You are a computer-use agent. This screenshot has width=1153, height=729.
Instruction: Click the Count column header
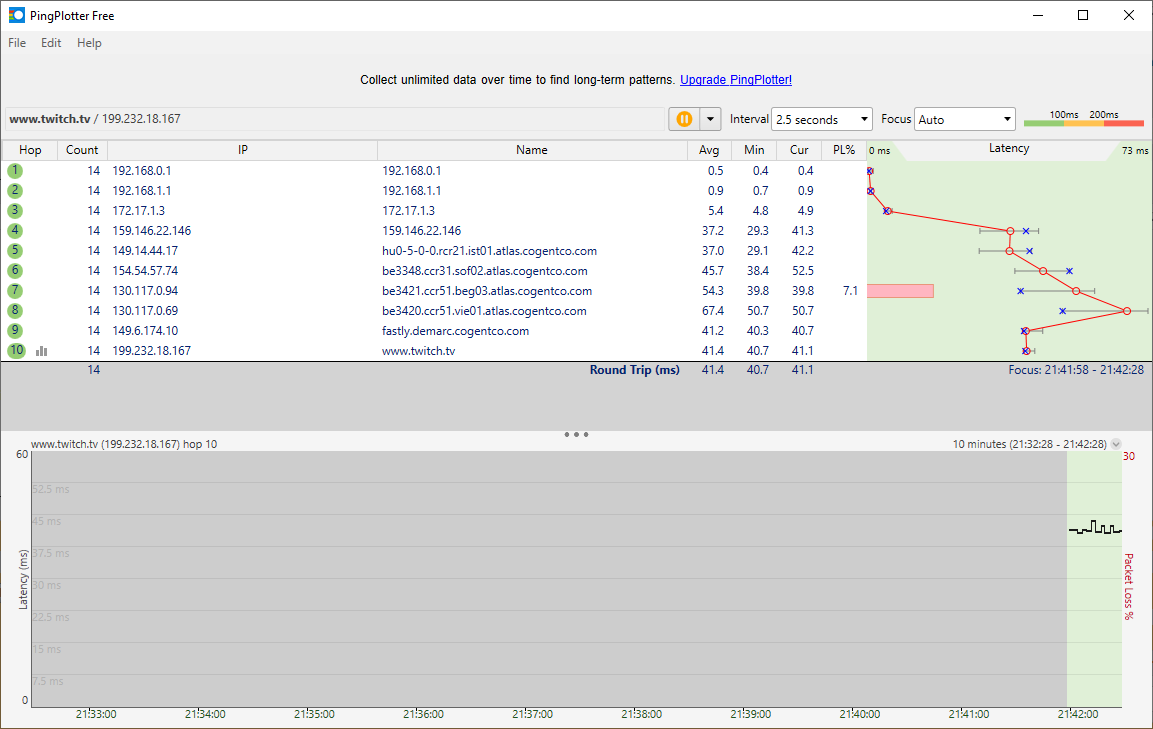(x=82, y=150)
